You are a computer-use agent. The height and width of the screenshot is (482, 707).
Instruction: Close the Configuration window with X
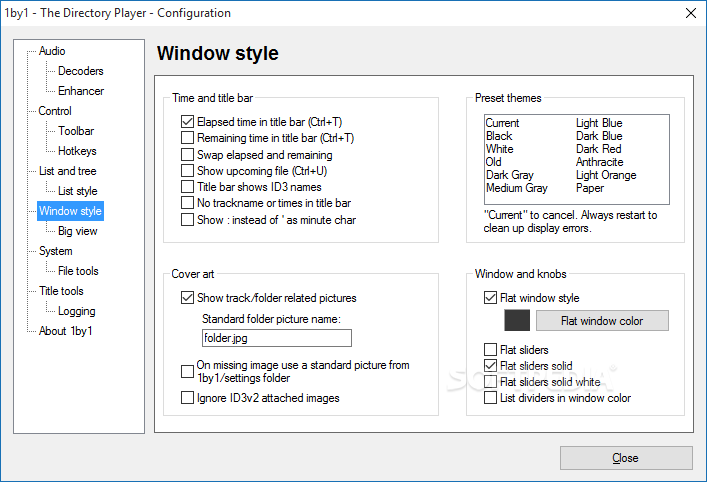point(691,13)
